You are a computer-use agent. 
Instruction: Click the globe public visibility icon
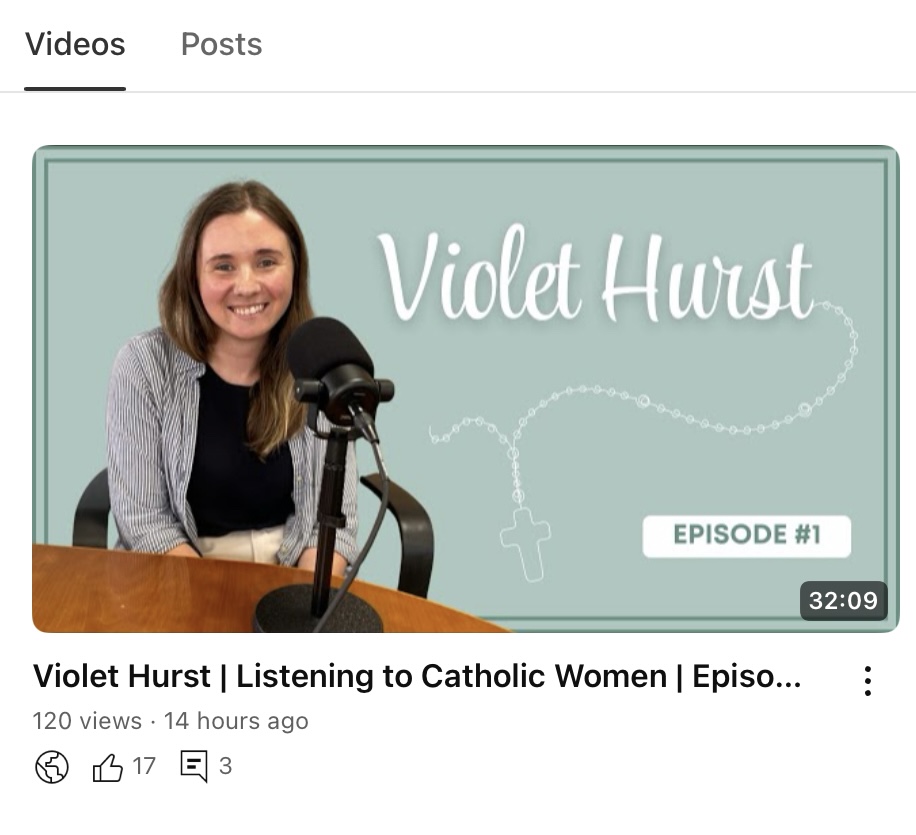click(x=52, y=766)
